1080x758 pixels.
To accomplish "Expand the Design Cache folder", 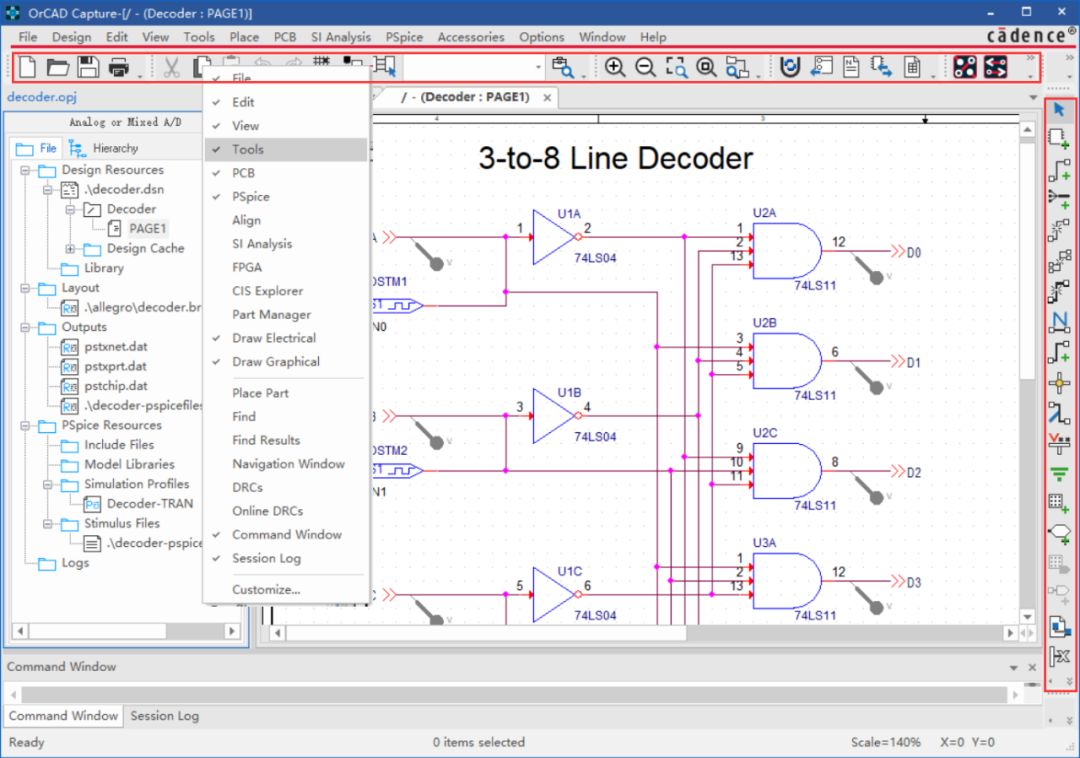I will (x=70, y=249).
